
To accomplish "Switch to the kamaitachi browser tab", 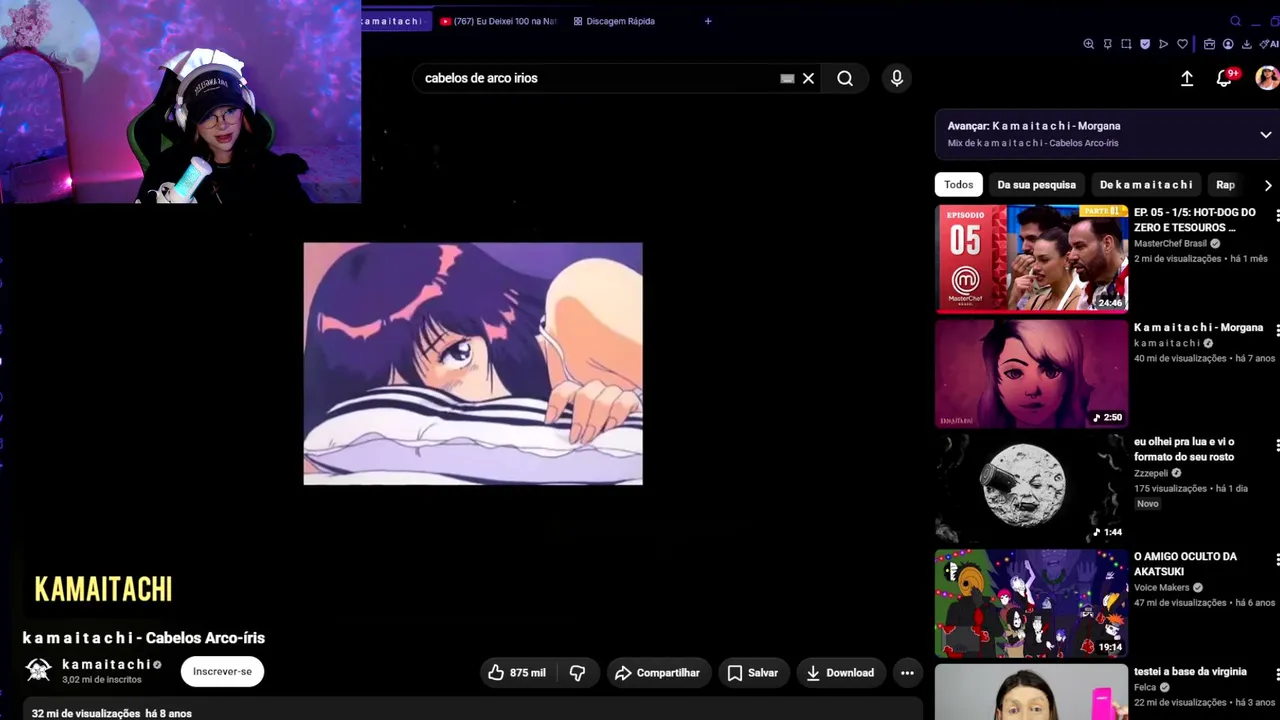I will [393, 21].
